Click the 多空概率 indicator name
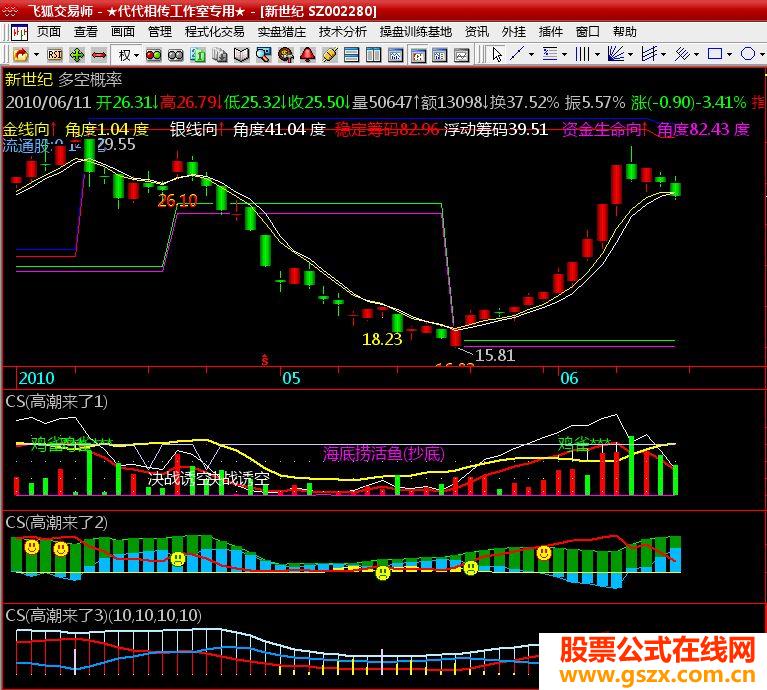This screenshot has height=690, width=767. (x=90, y=79)
